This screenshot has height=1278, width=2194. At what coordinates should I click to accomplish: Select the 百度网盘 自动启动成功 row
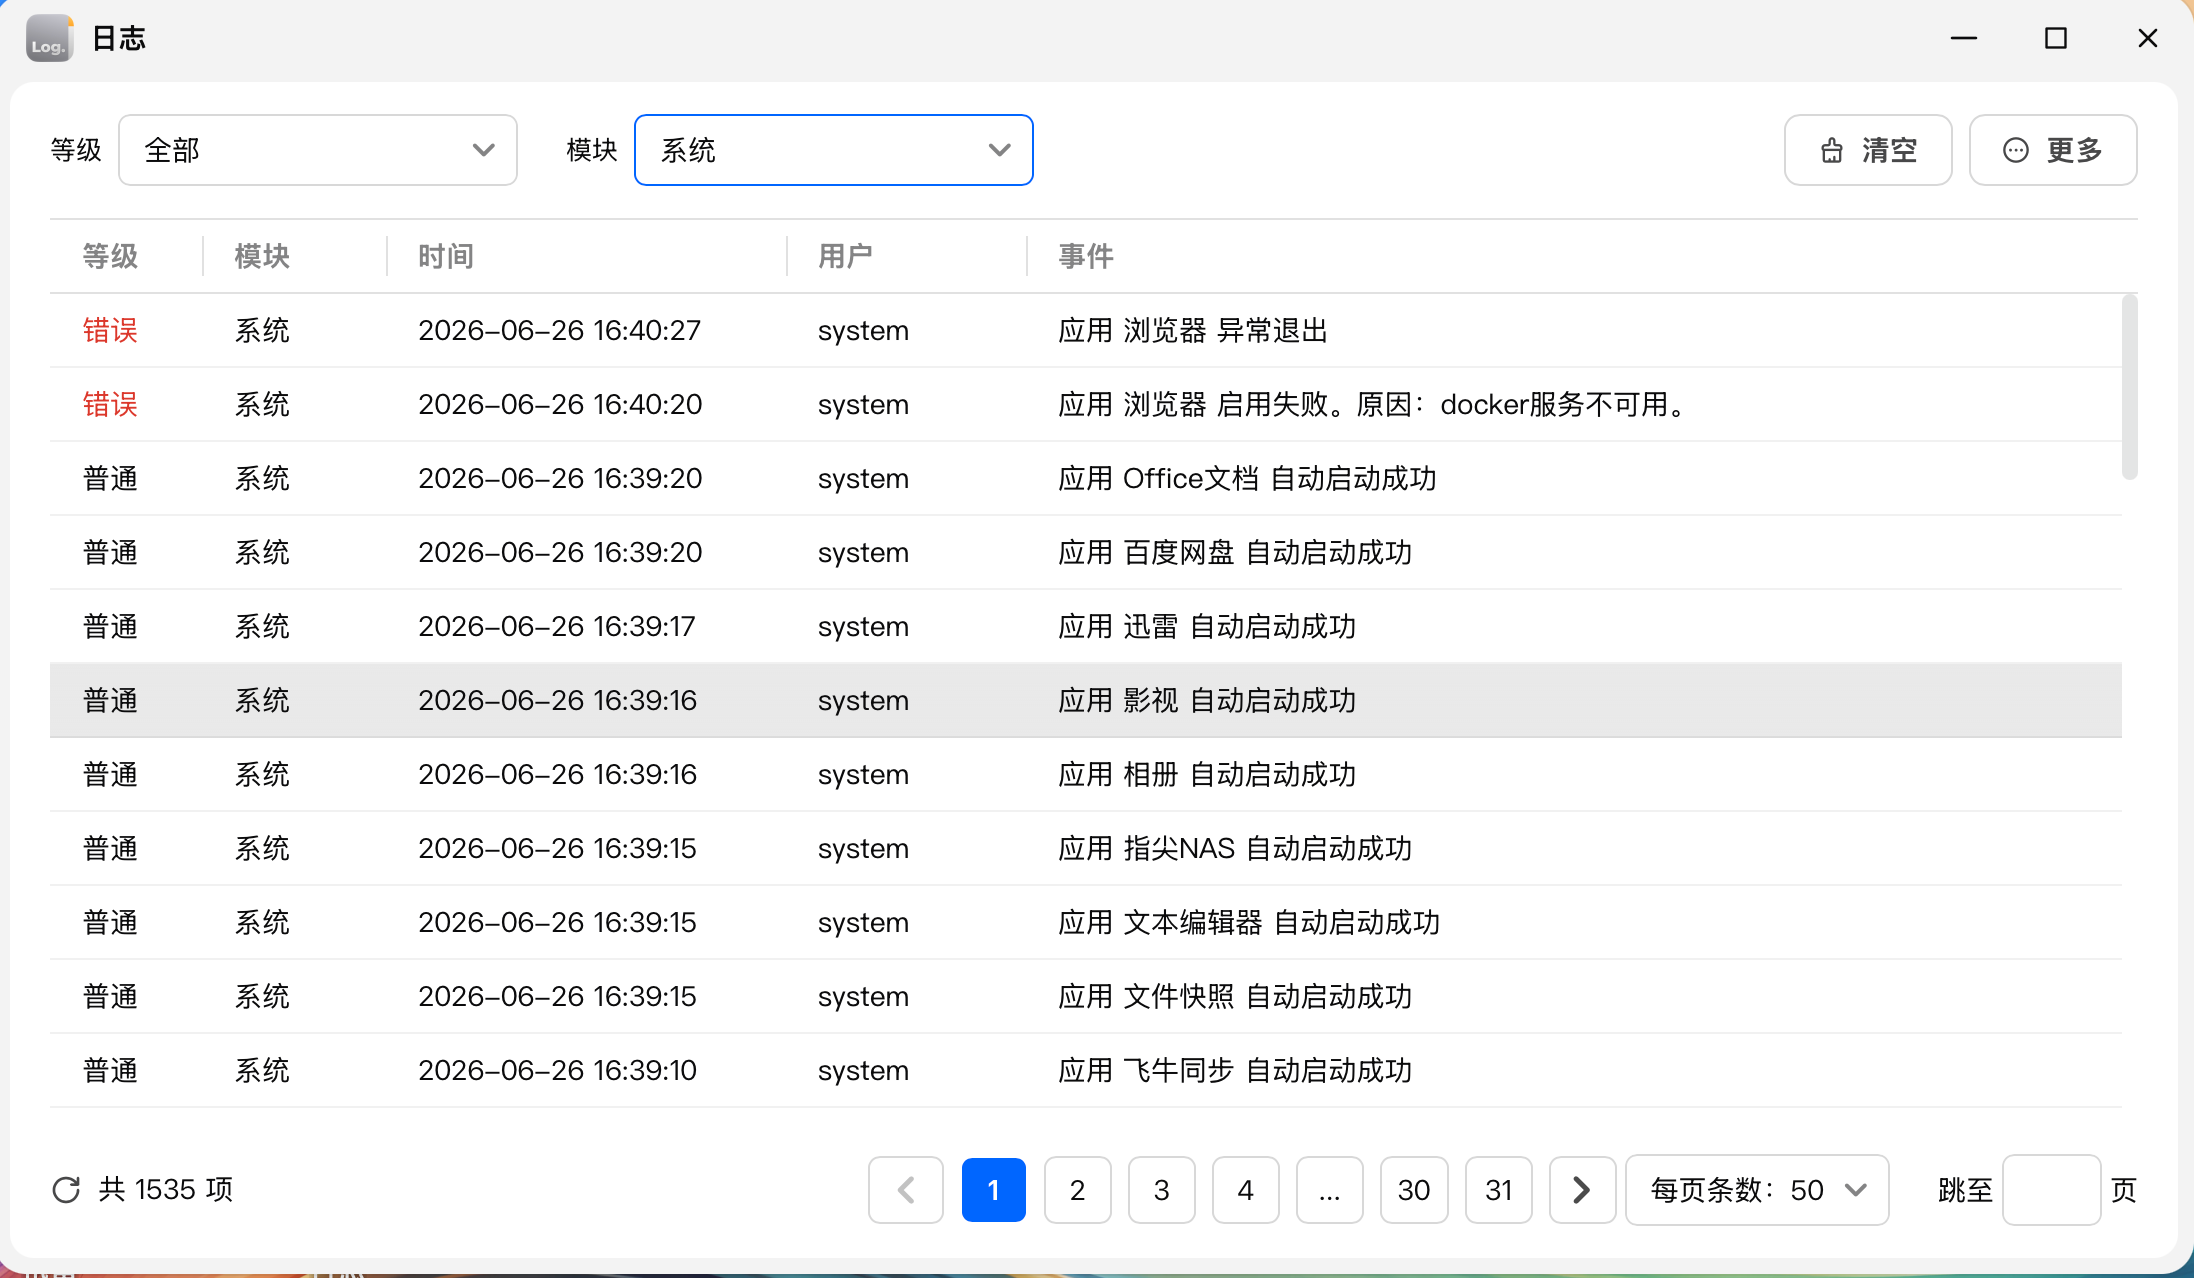click(1086, 552)
